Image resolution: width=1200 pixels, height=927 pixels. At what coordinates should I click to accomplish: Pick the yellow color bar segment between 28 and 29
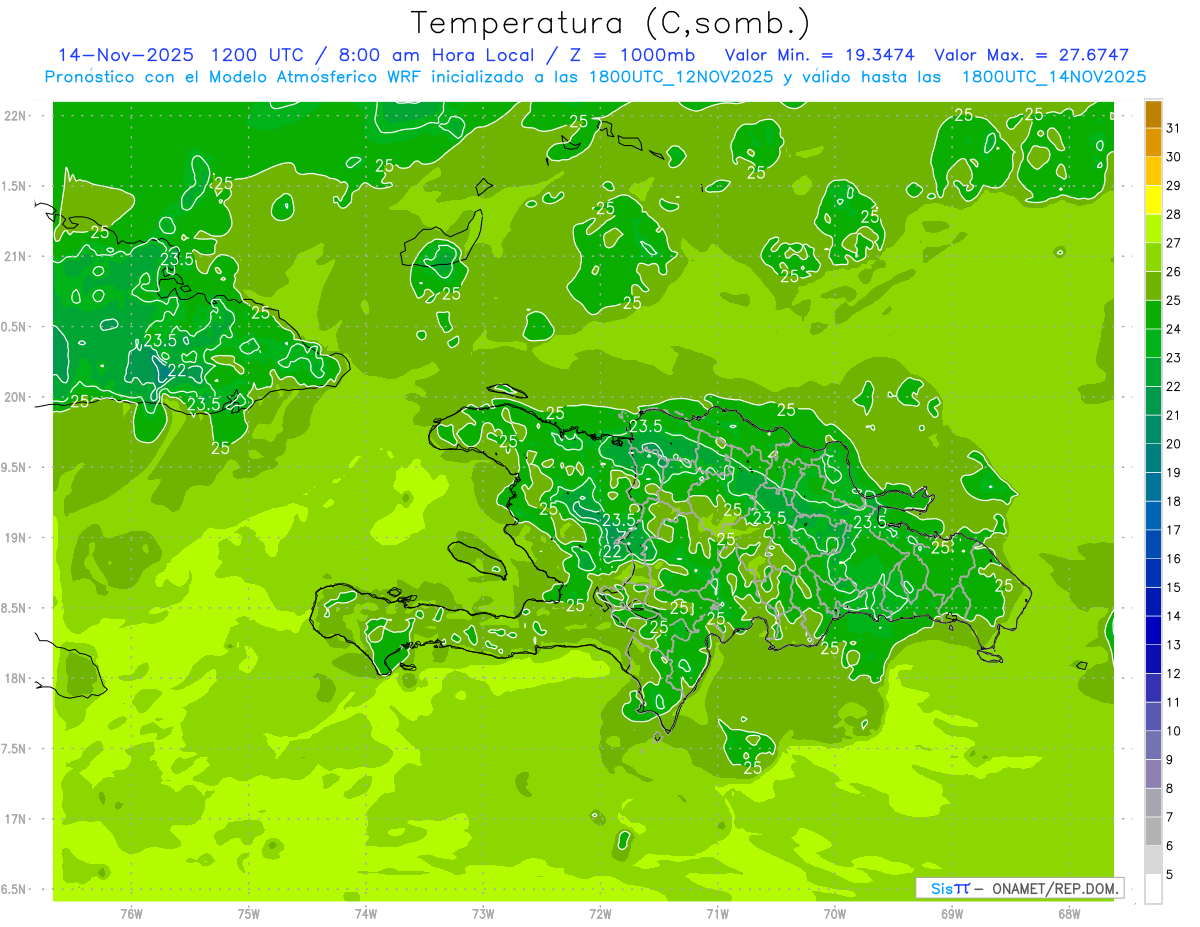(1153, 200)
